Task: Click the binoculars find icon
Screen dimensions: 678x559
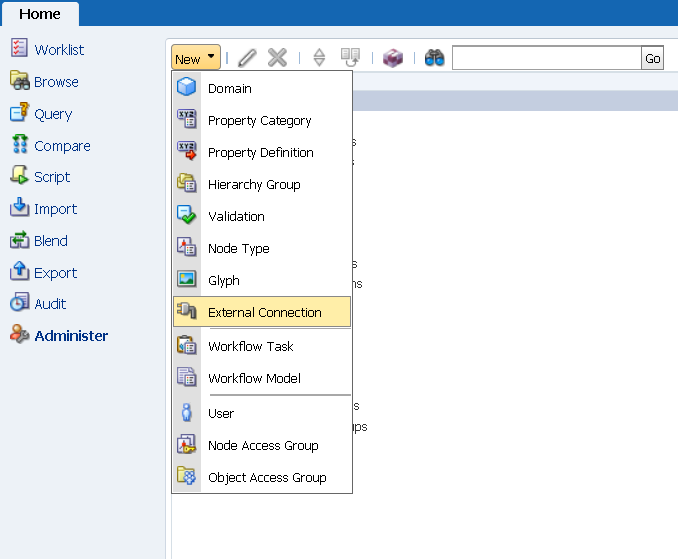Action: (x=434, y=58)
